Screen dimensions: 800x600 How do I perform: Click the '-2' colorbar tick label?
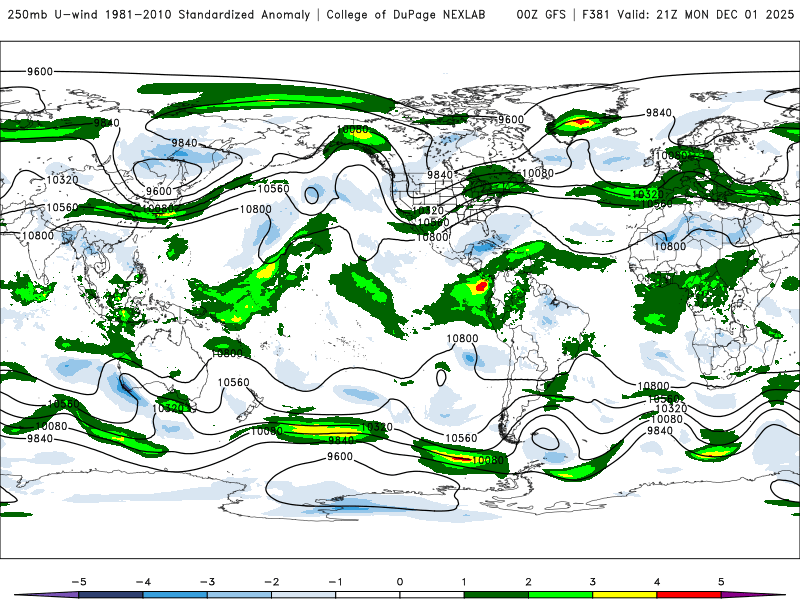tap(271, 582)
